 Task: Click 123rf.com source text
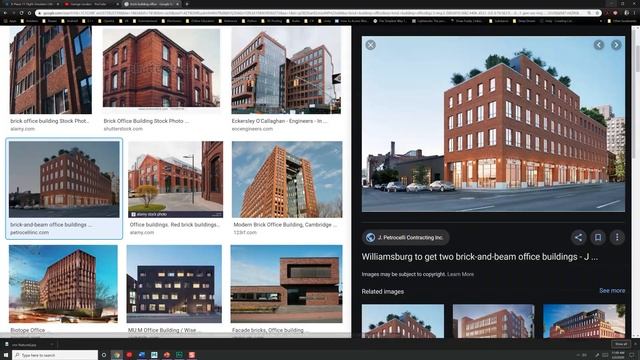pyautogui.click(x=245, y=232)
